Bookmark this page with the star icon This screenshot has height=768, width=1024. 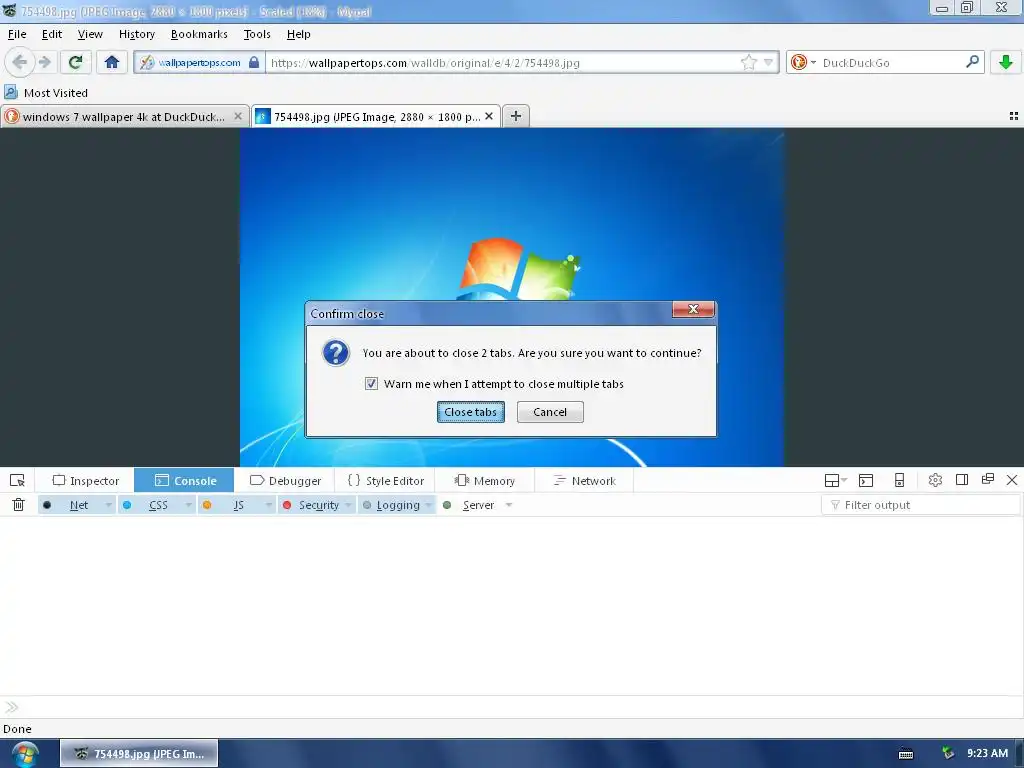click(748, 62)
